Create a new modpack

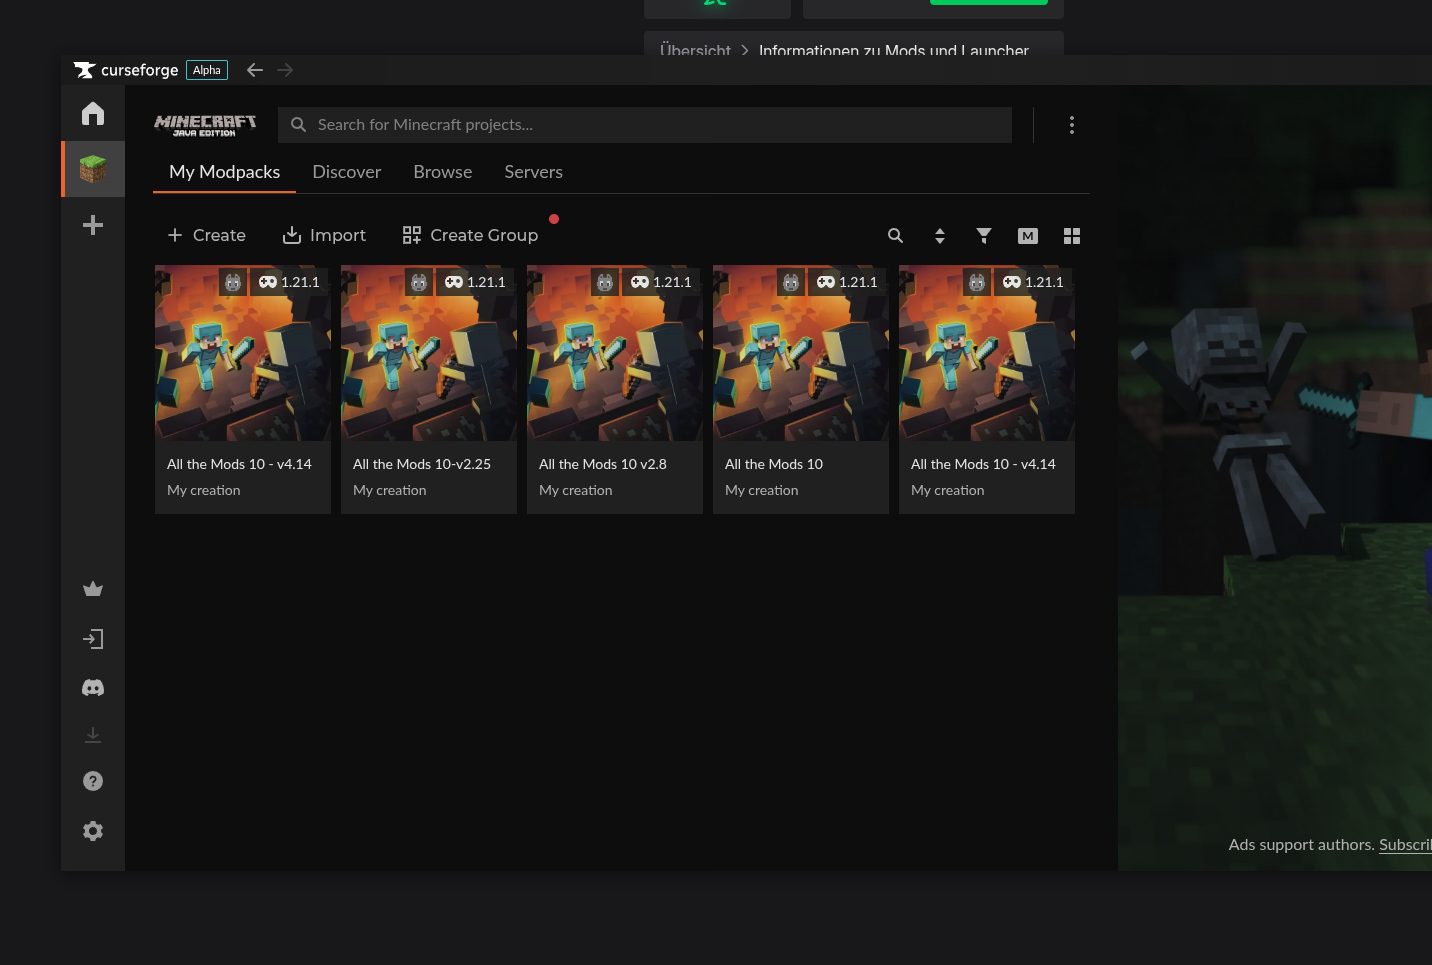[x=206, y=234]
